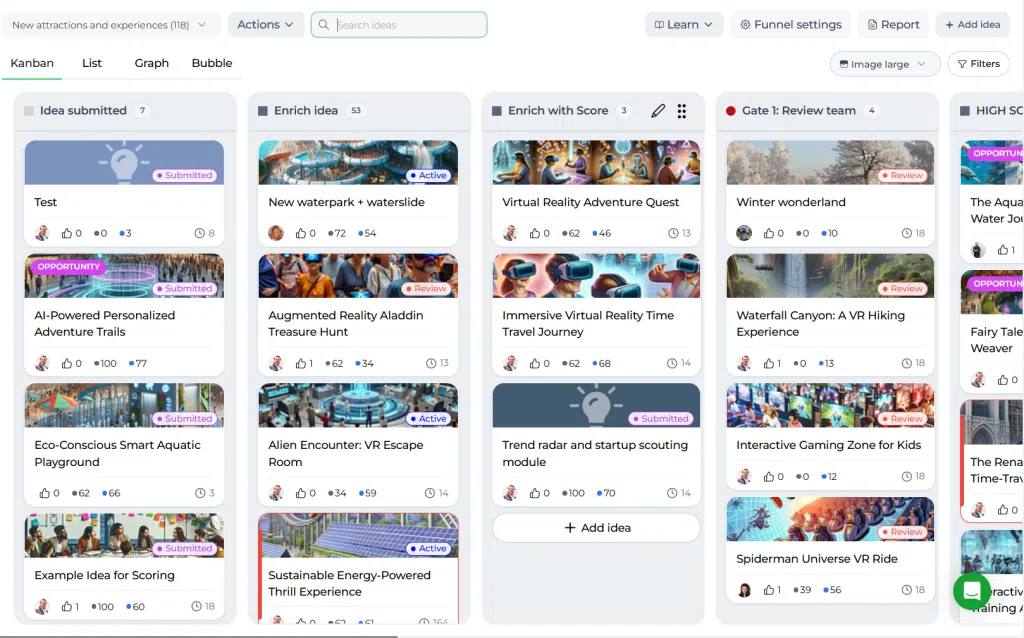Click the author avatar on Winter wonderland card

coord(744,233)
